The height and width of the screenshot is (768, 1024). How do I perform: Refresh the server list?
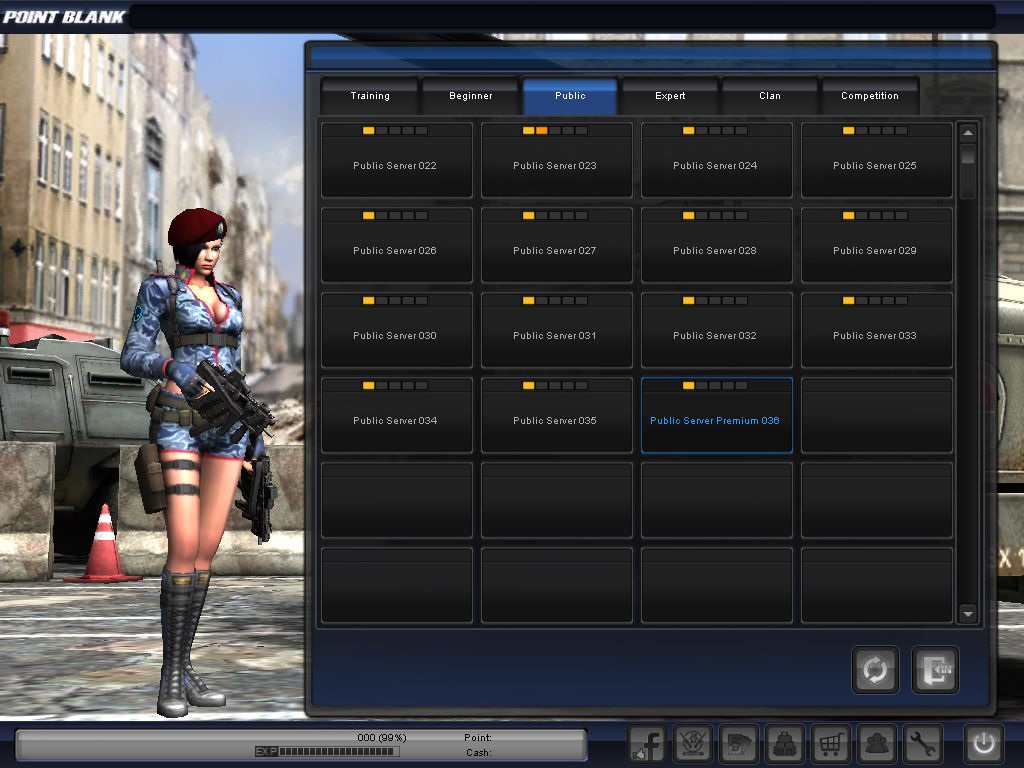pyautogui.click(x=875, y=670)
